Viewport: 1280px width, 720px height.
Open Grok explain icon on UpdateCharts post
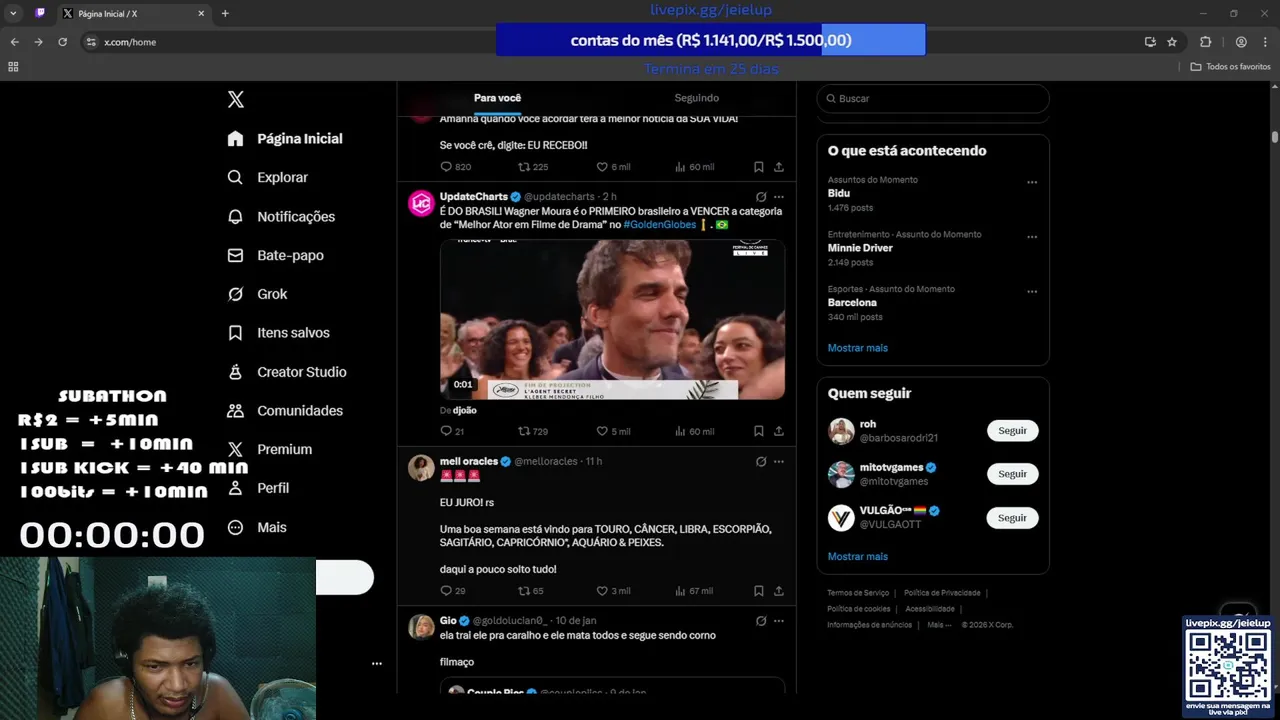(761, 197)
